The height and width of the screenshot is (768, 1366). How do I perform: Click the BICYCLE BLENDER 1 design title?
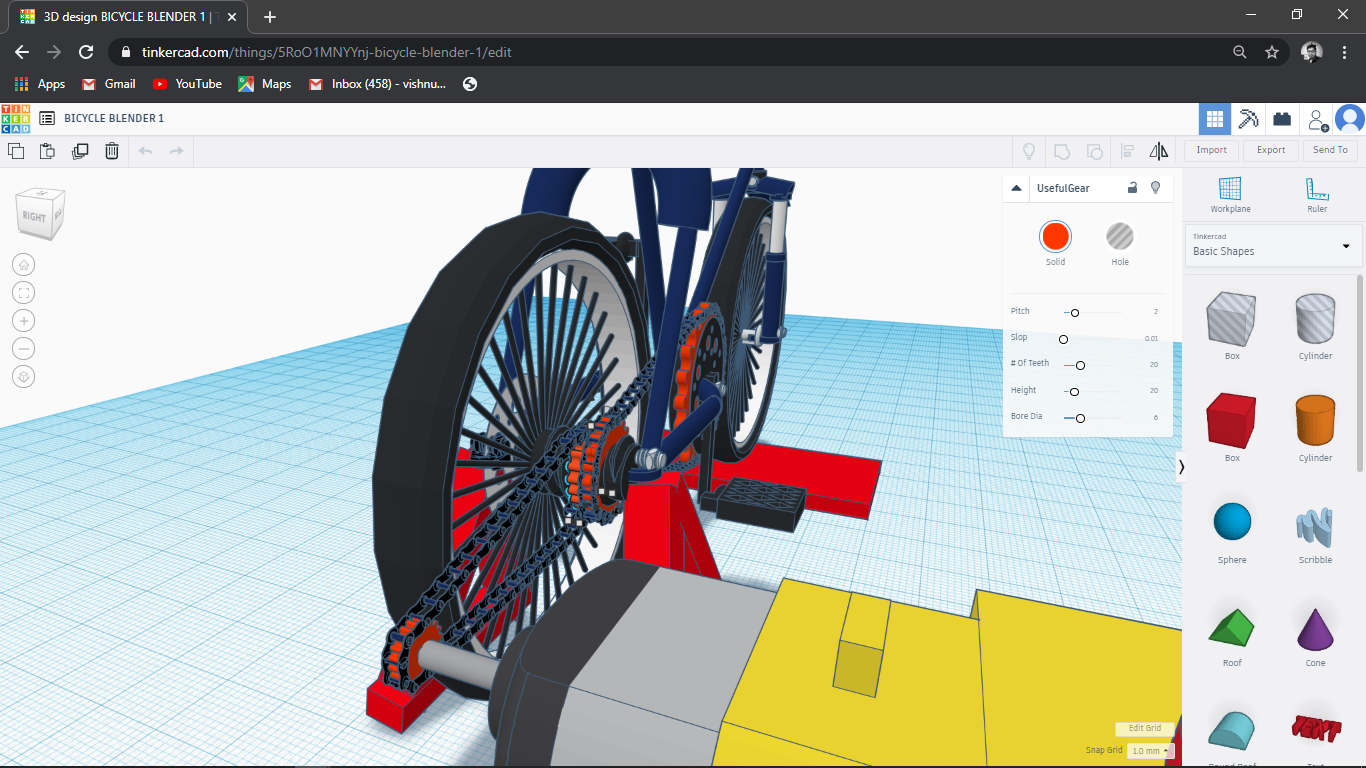[x=114, y=118]
